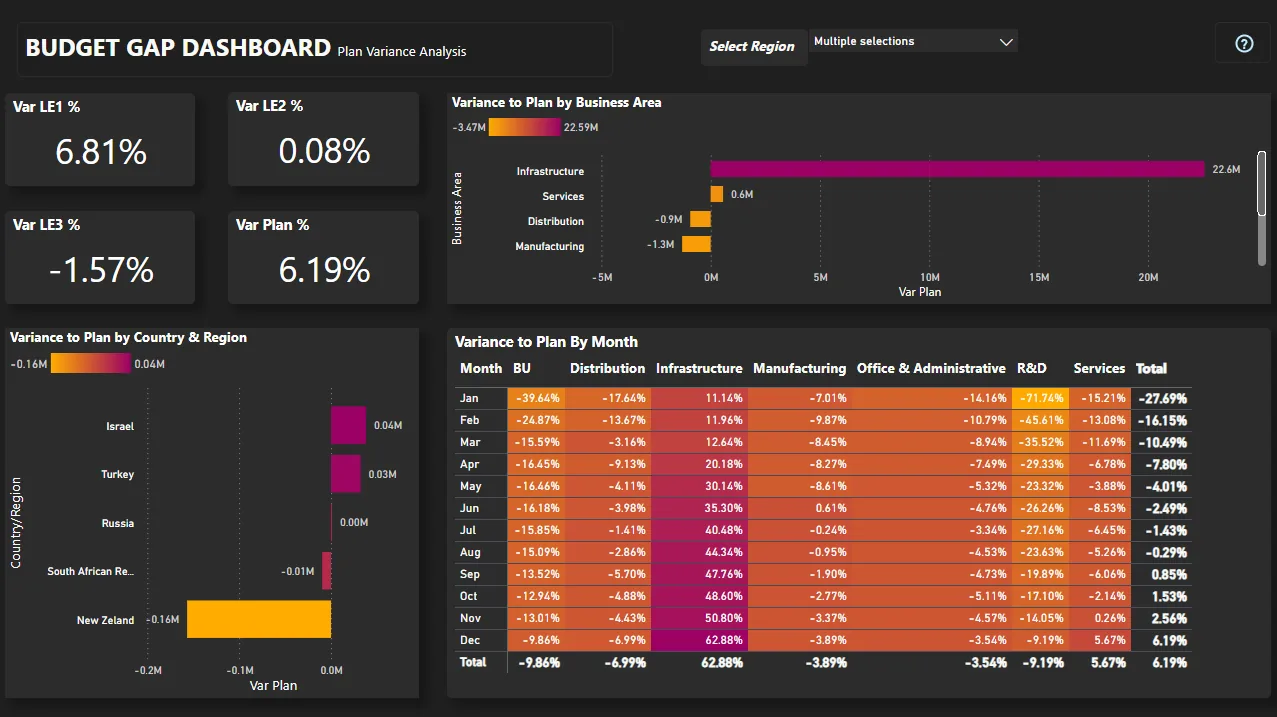The height and width of the screenshot is (717, 1277).
Task: Select the South African Re... bar
Action: (x=326, y=571)
